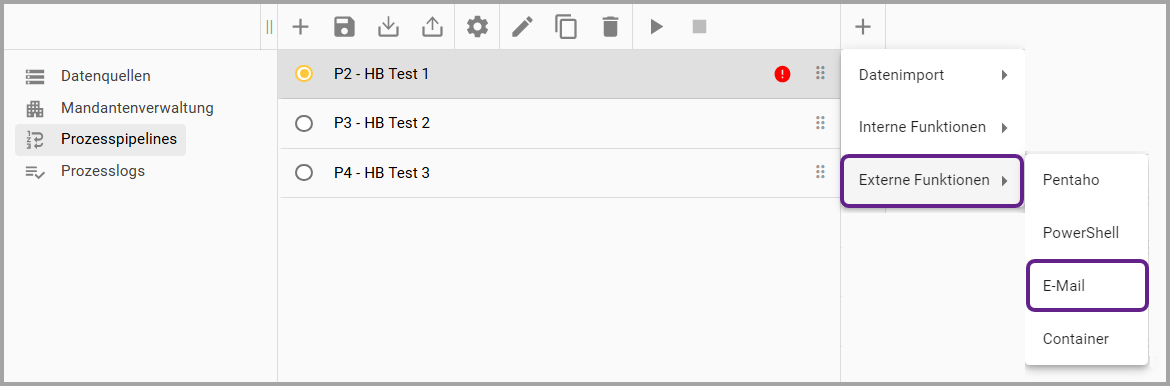The height and width of the screenshot is (386, 1170).
Task: Open pipeline settings gear icon
Action: click(477, 27)
